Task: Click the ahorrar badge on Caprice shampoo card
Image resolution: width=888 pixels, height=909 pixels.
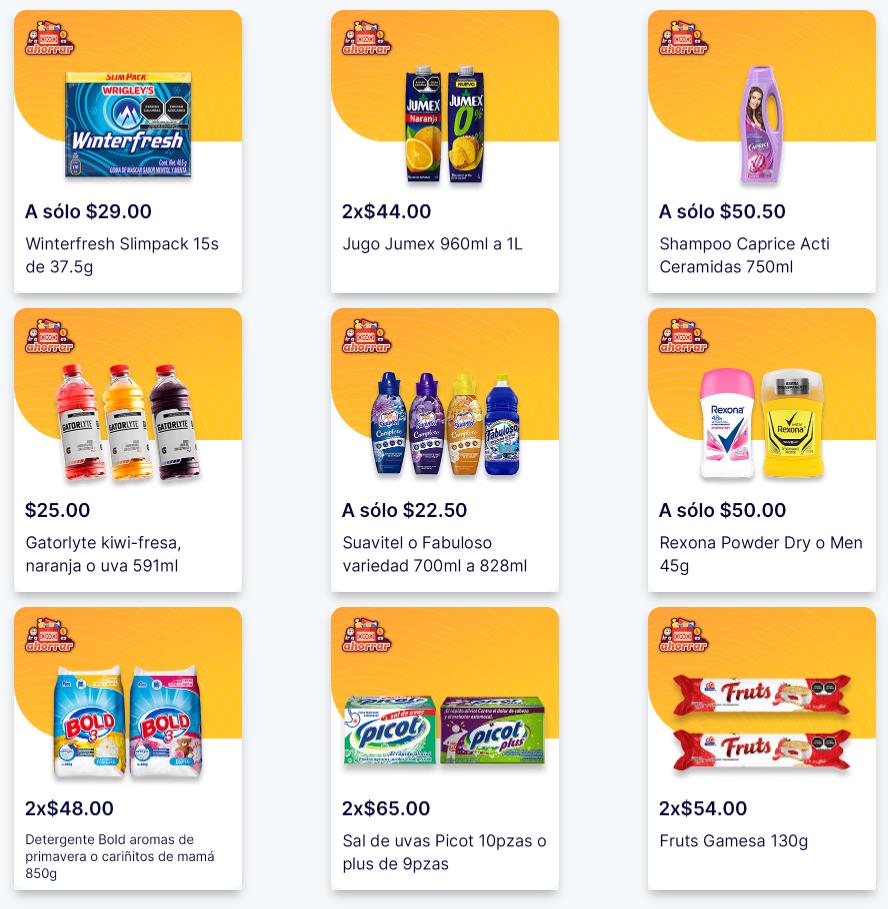Action: (x=683, y=38)
